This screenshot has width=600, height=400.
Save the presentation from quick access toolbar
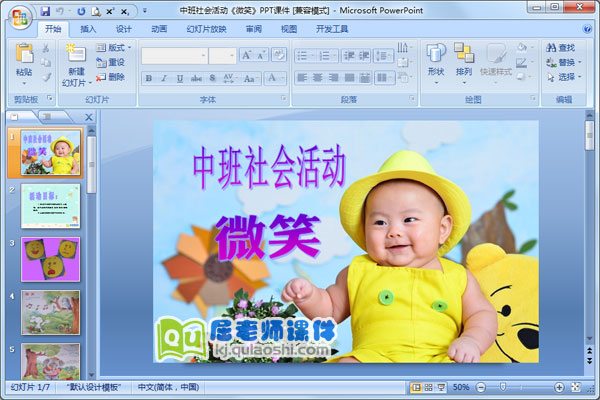pyautogui.click(x=45, y=11)
